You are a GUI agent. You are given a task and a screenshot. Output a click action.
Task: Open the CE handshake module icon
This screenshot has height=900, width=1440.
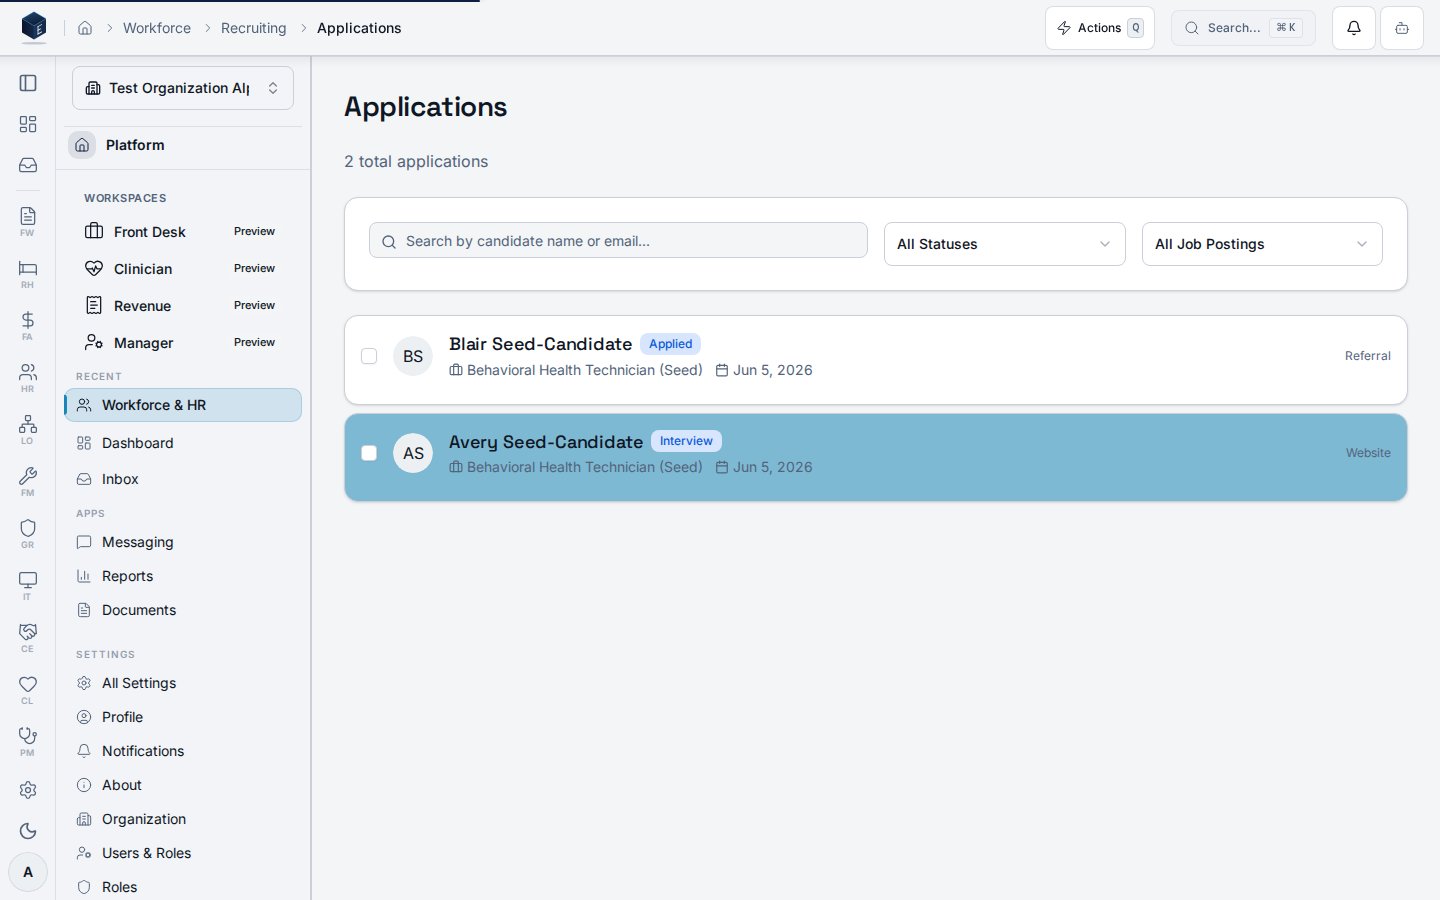coord(28,637)
